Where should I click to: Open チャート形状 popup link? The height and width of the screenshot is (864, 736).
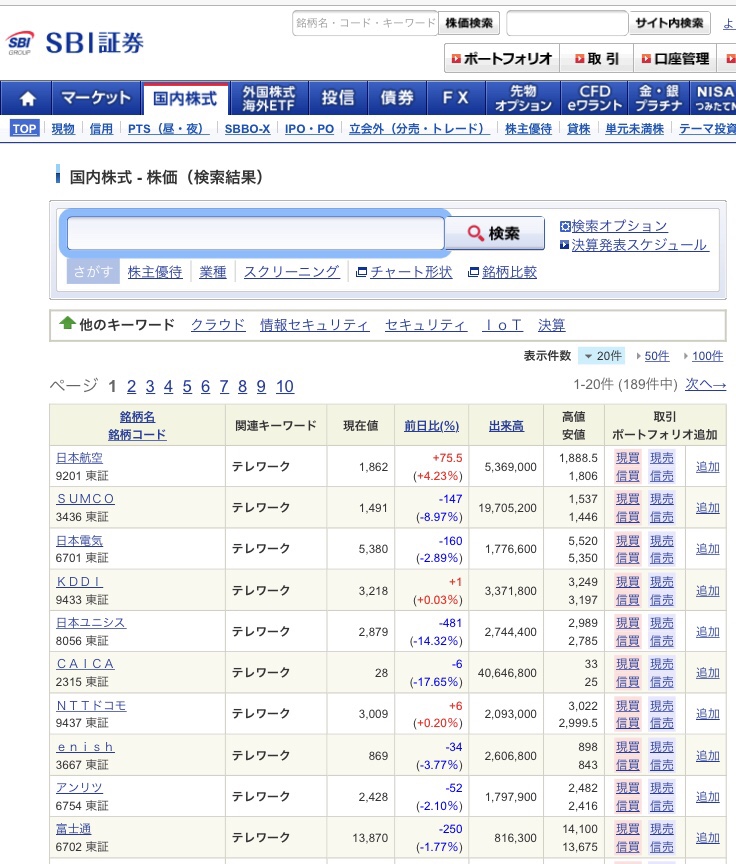404,272
